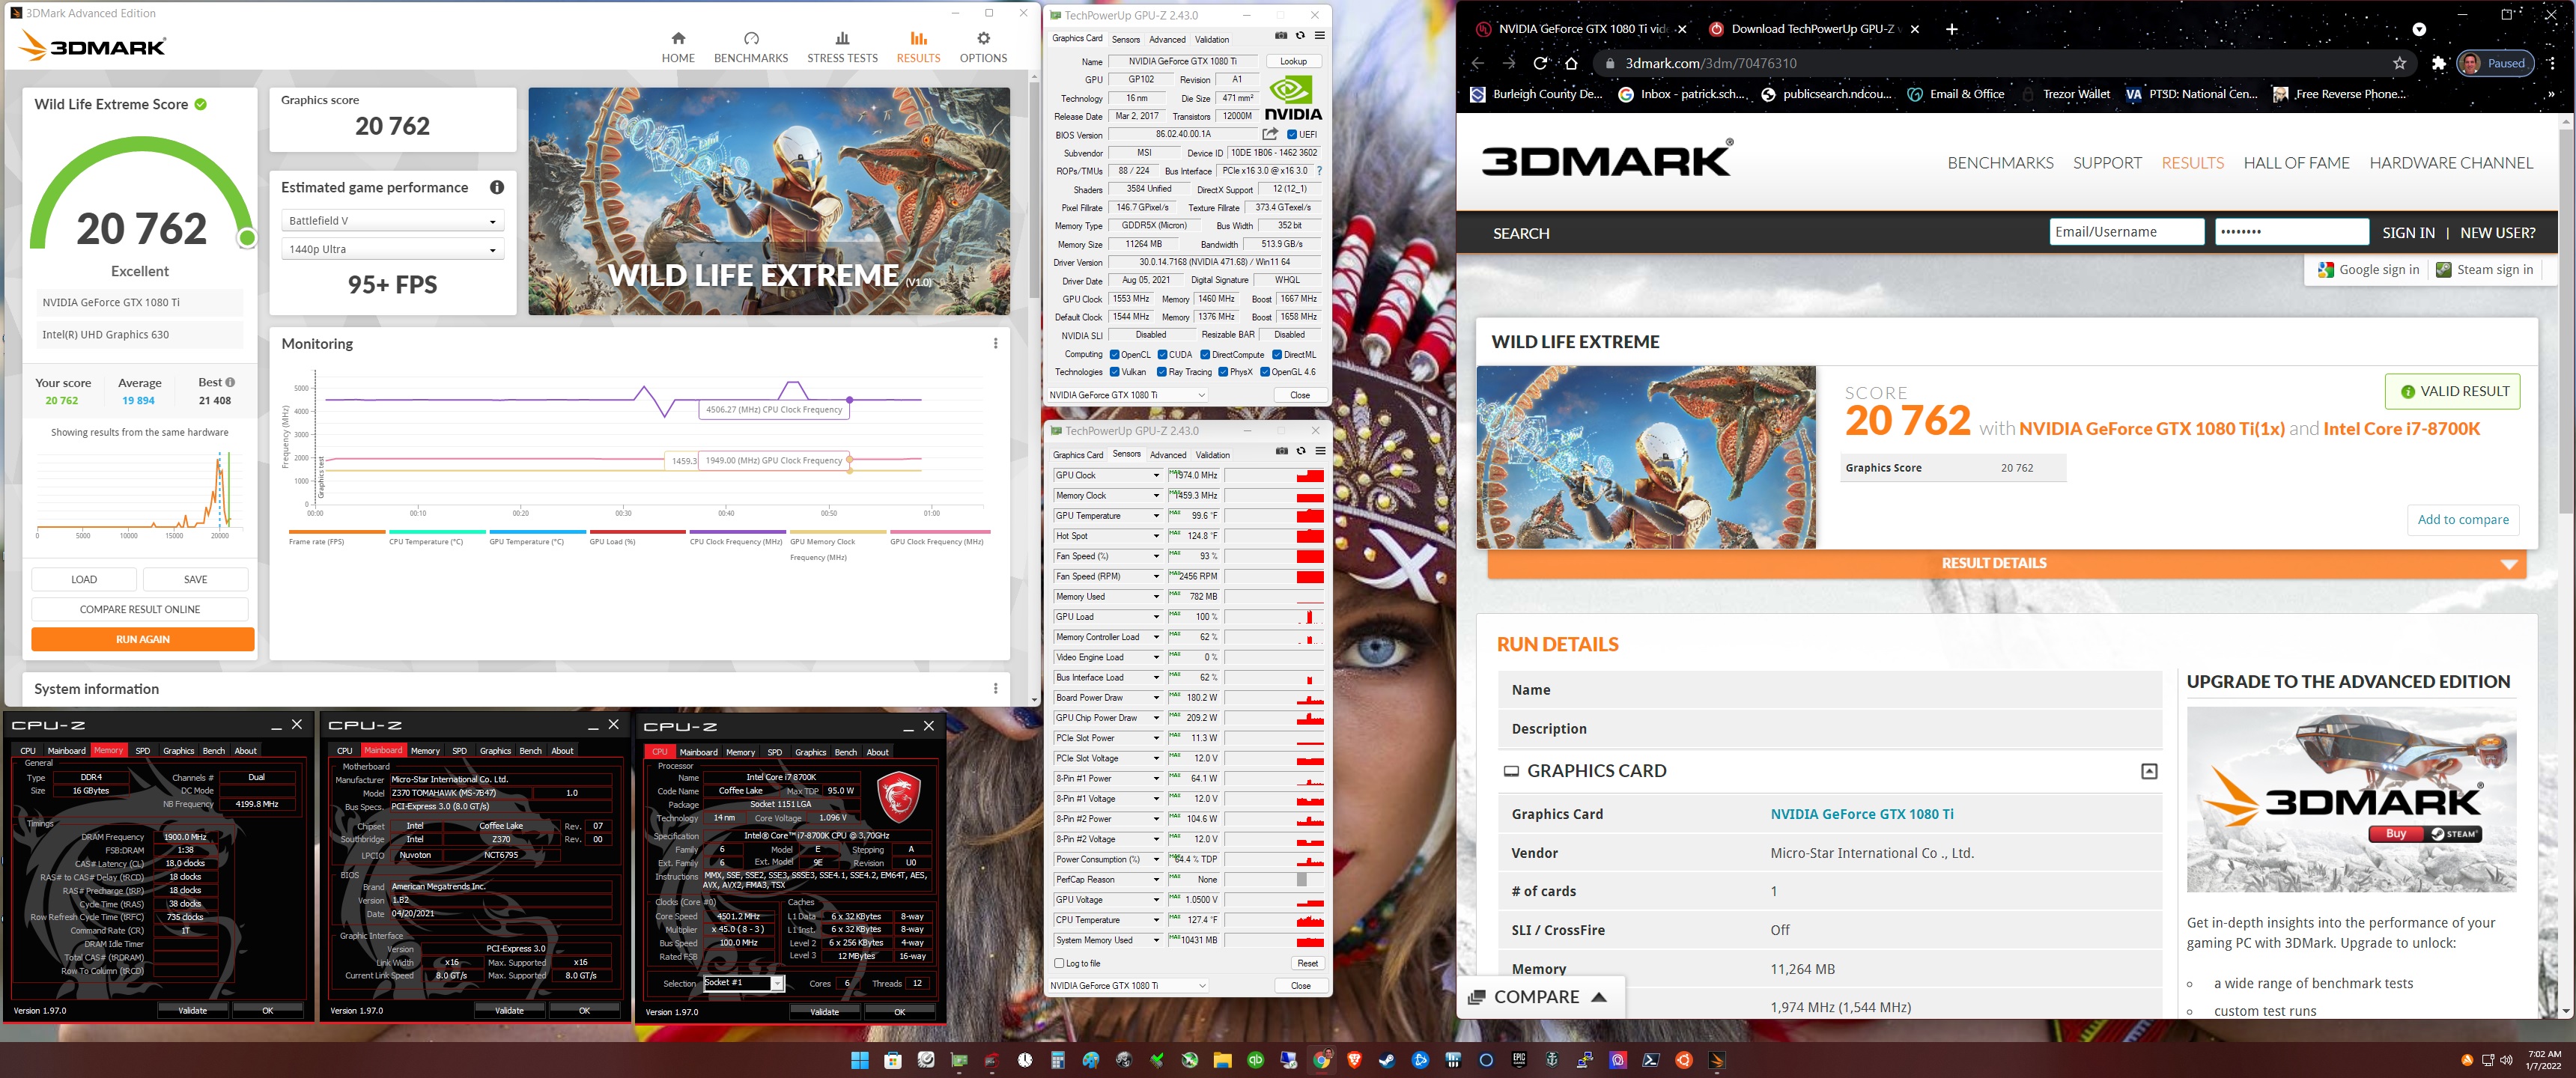Image resolution: width=2576 pixels, height=1078 pixels.
Task: Open BENCHMARKS in the 3DMark app
Action: [751, 47]
